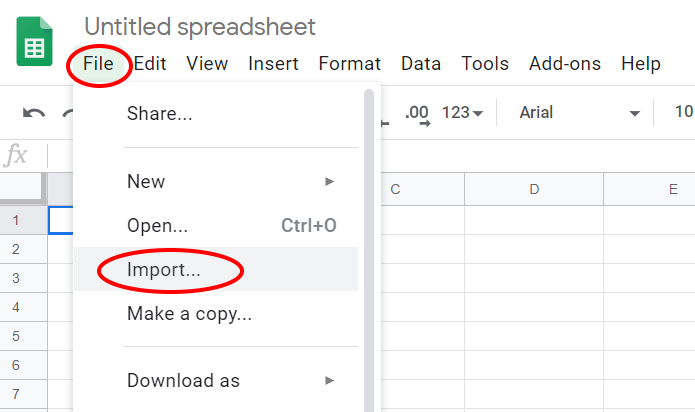
Task: Select row 2 header
Action: pos(23,249)
